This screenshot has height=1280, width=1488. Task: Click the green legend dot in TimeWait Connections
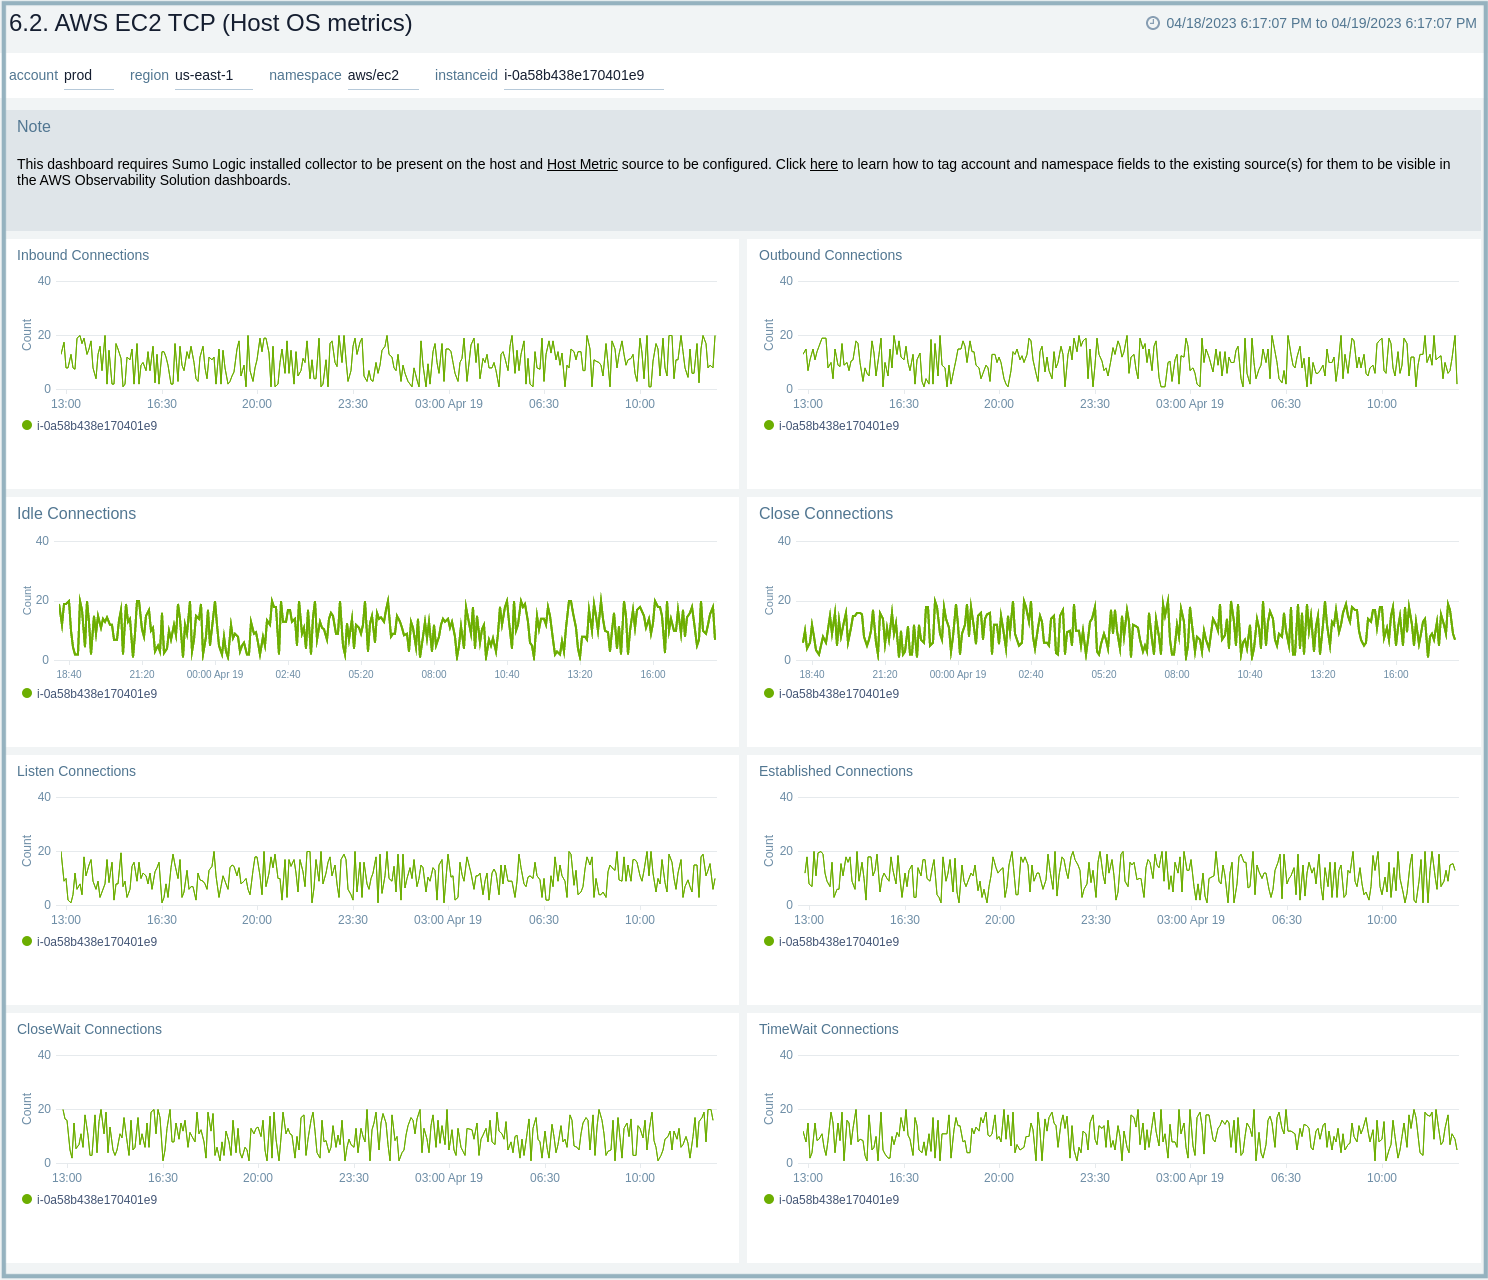pyautogui.click(x=768, y=1199)
